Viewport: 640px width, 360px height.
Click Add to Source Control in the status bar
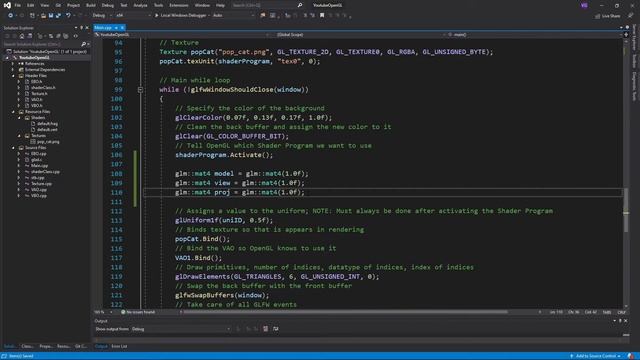[x=596, y=356]
